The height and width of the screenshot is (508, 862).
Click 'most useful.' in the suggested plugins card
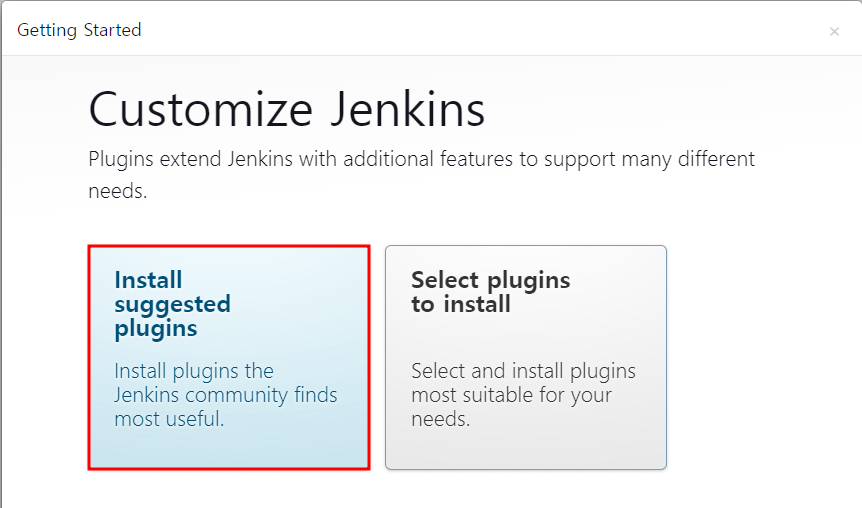169,419
